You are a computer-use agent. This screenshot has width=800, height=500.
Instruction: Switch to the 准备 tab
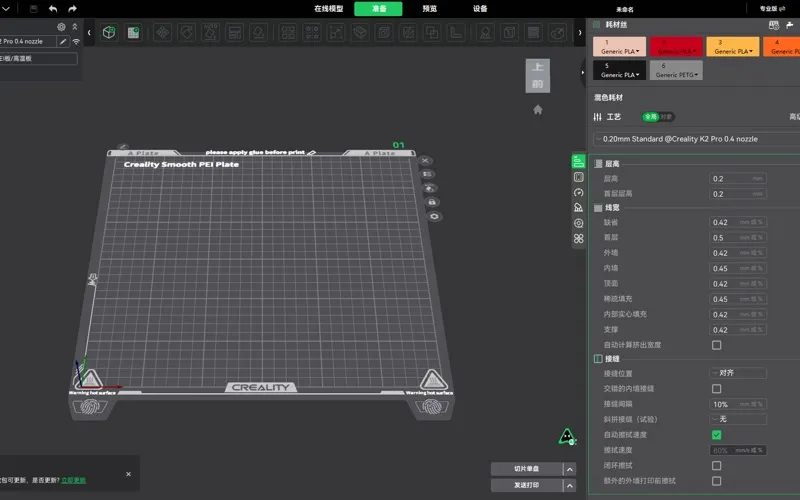(x=379, y=9)
